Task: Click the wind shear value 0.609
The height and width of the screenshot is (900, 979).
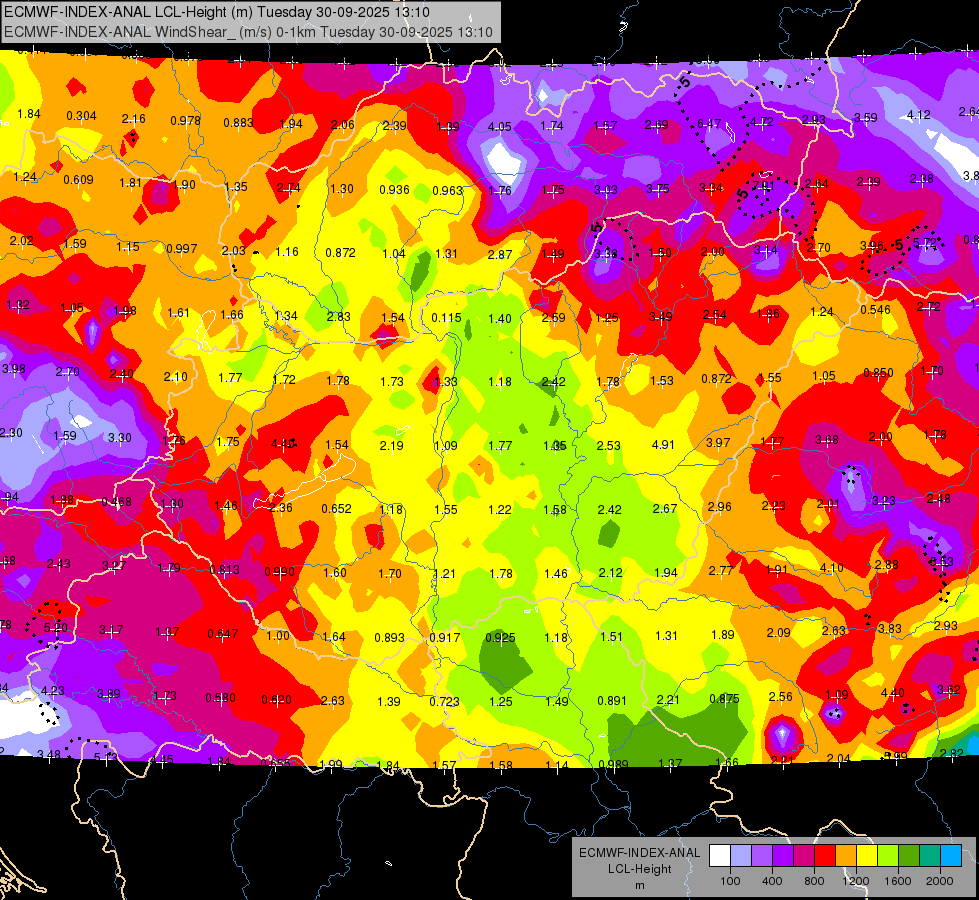Action: [x=78, y=180]
